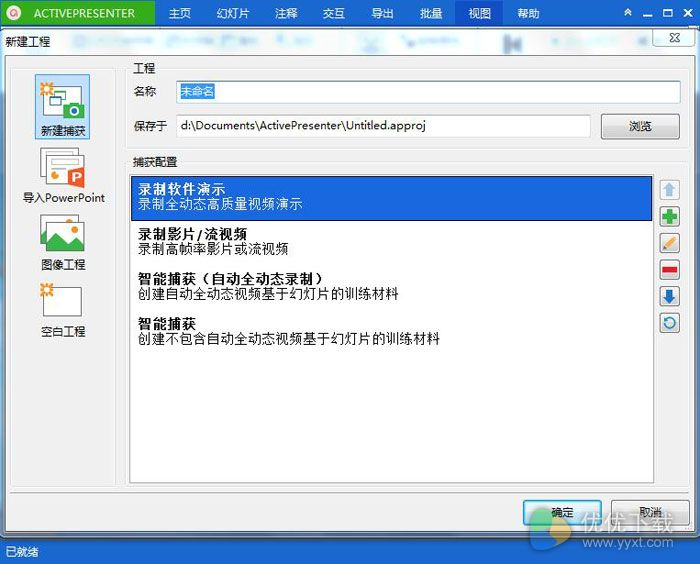Confirm with the 确定 button

(x=562, y=512)
